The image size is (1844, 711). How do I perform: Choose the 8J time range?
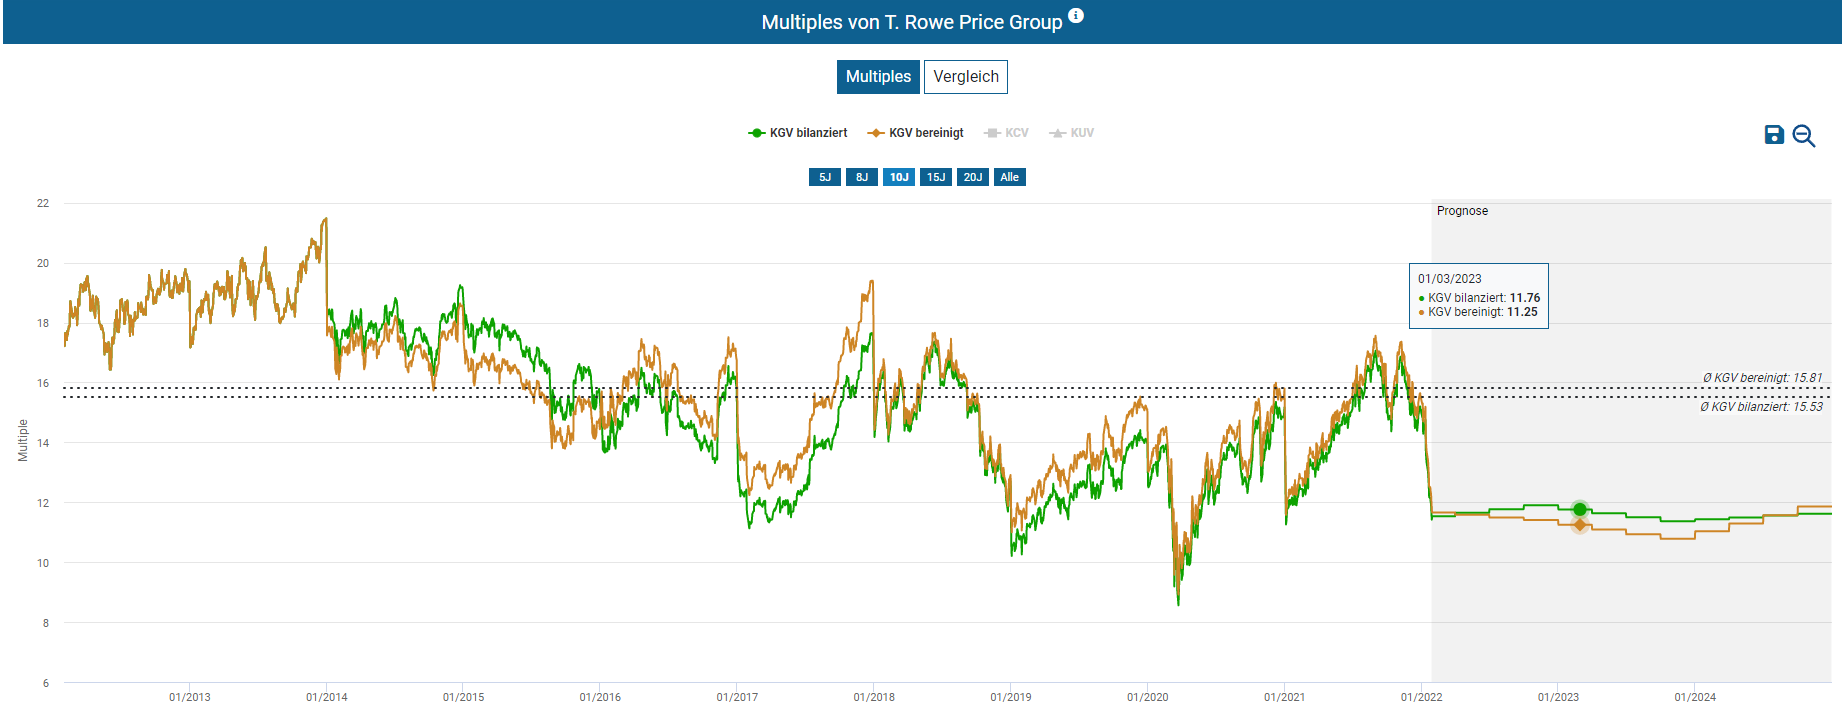862,177
